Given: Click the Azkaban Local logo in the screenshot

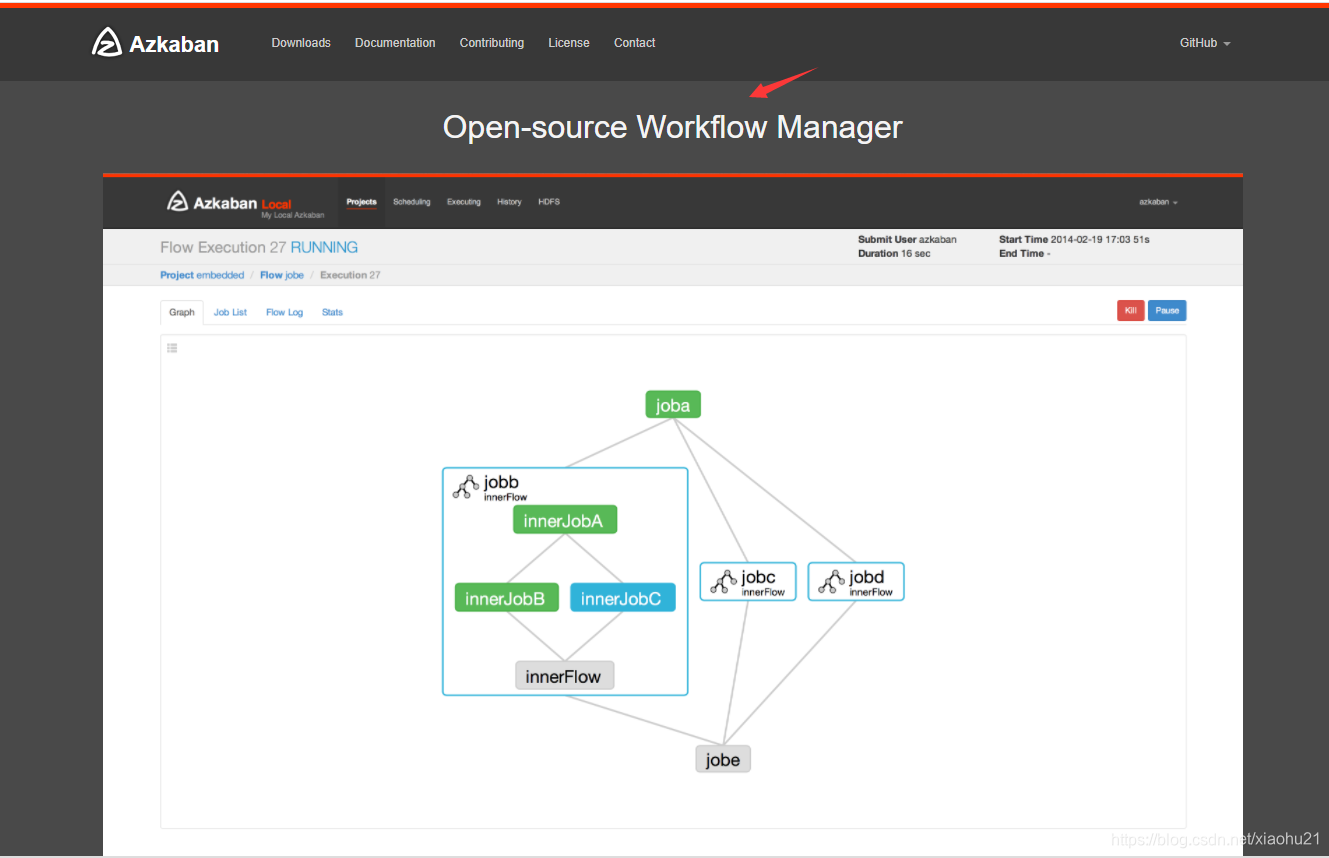Looking at the screenshot, I should (245, 203).
